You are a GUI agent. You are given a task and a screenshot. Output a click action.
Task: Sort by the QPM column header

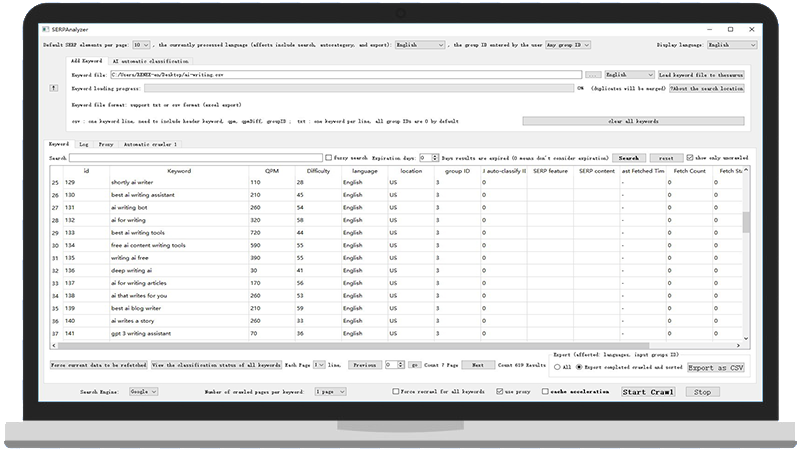coord(272,171)
